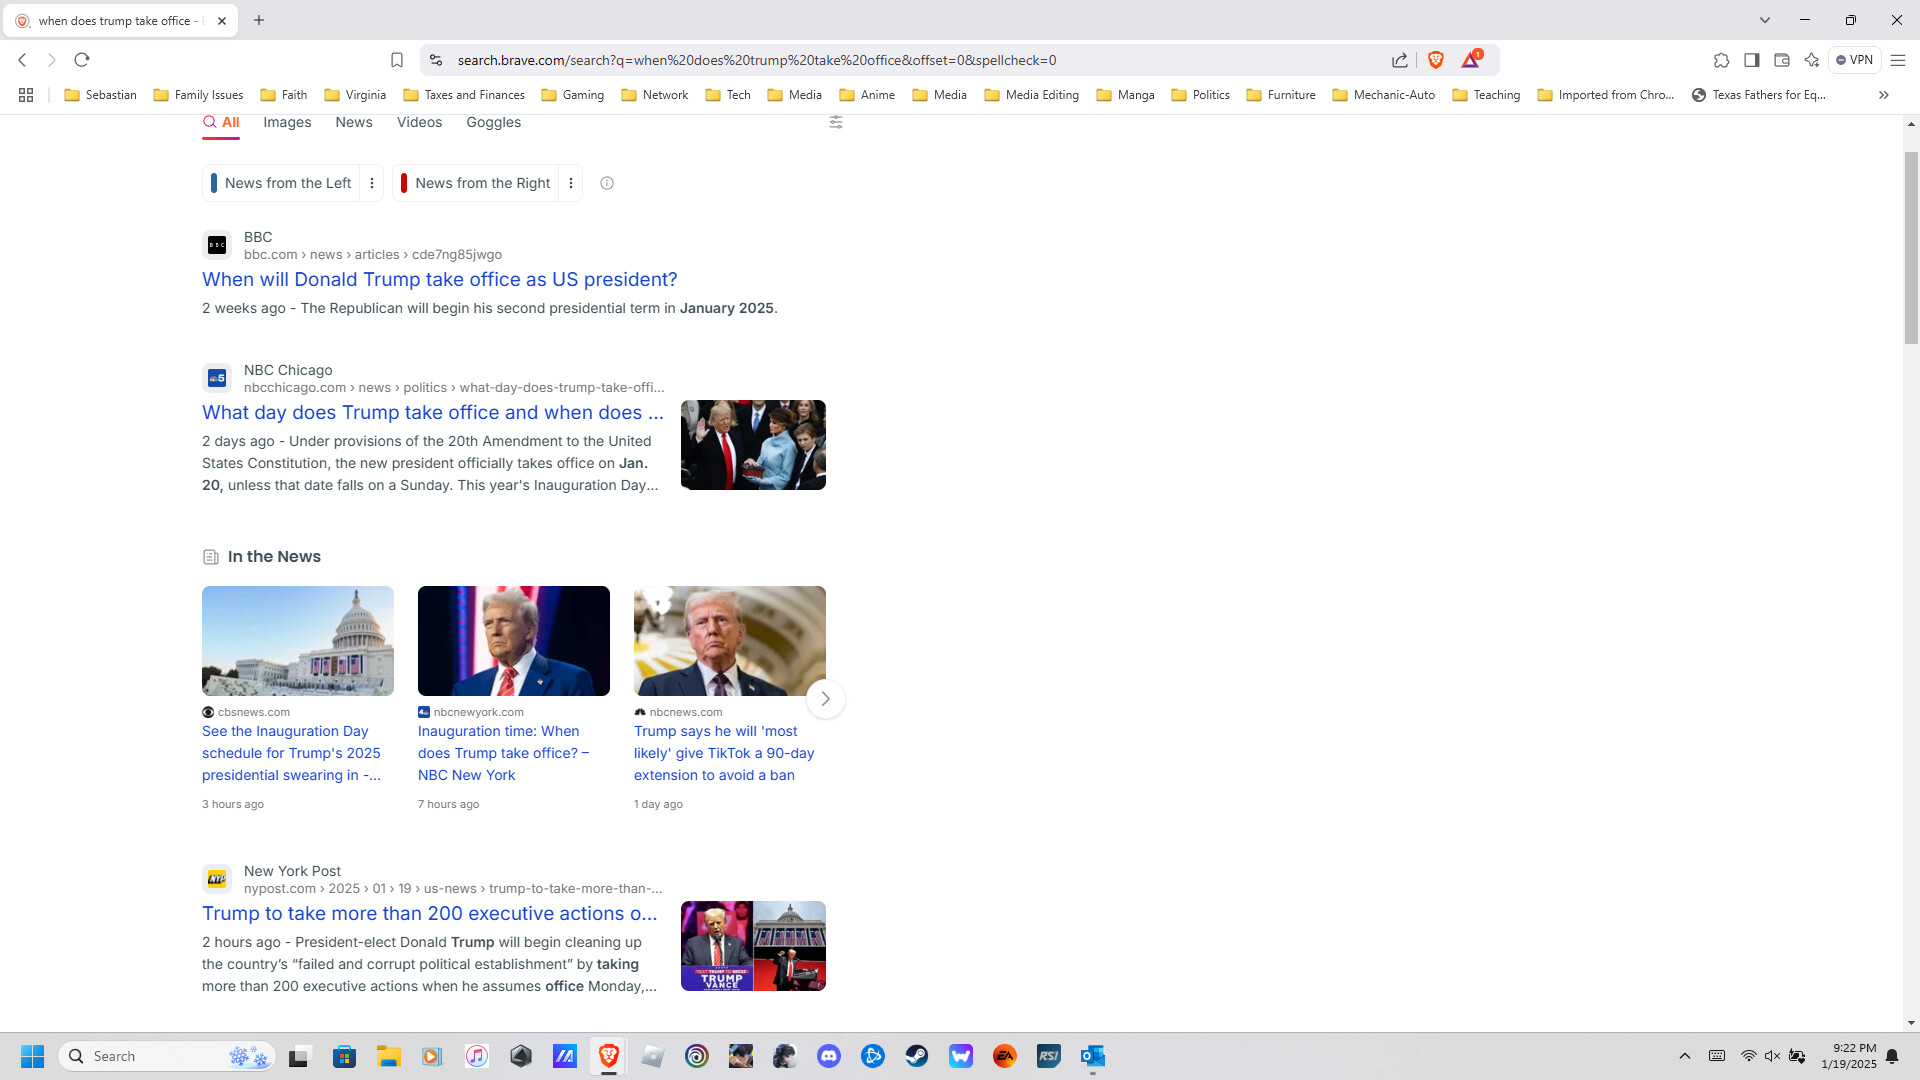
Task: Open Discord from the taskbar
Action: (829, 1056)
